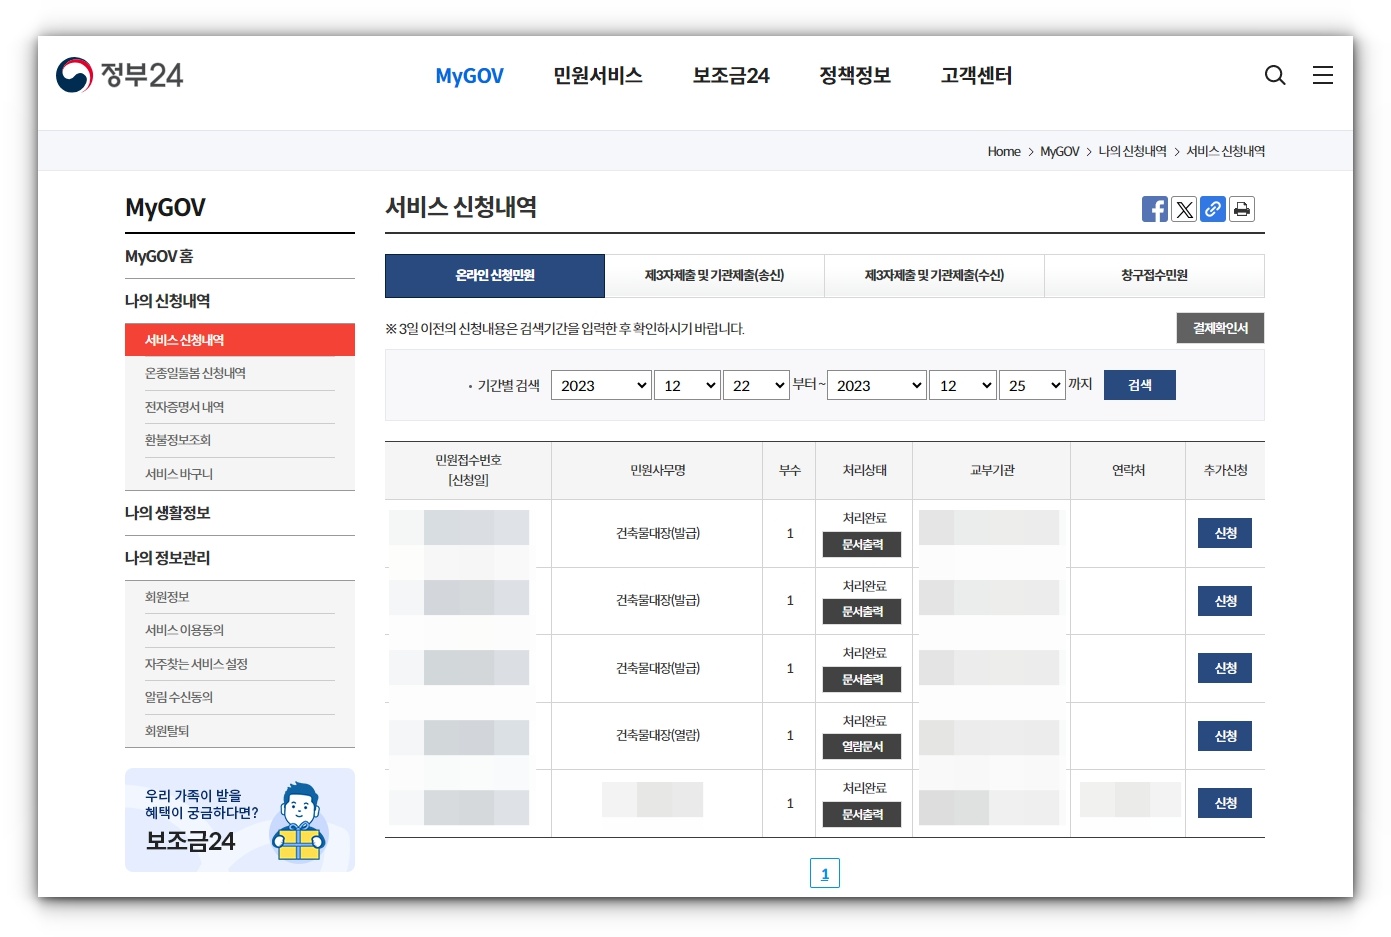
Task: Print the page using the printer icon
Action: (x=1242, y=209)
